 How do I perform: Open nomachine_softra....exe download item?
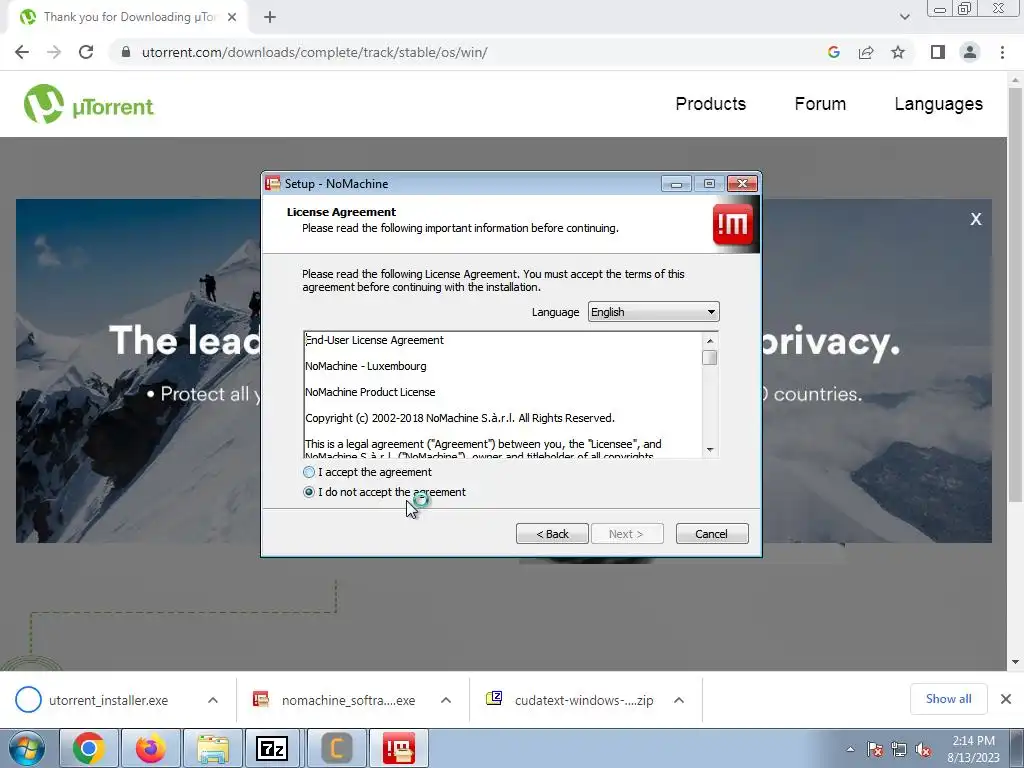click(x=334, y=700)
